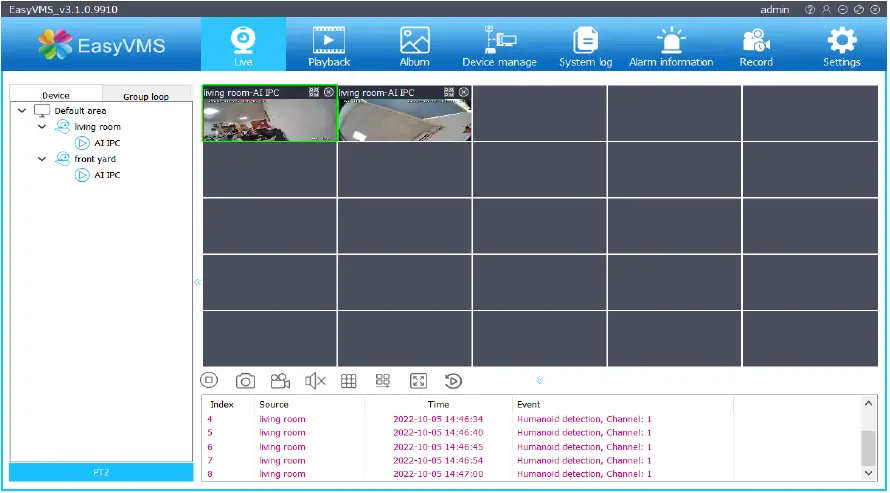Image resolution: width=890 pixels, height=493 pixels.
Task: Click the EasyVMS logo
Action: tap(102, 45)
